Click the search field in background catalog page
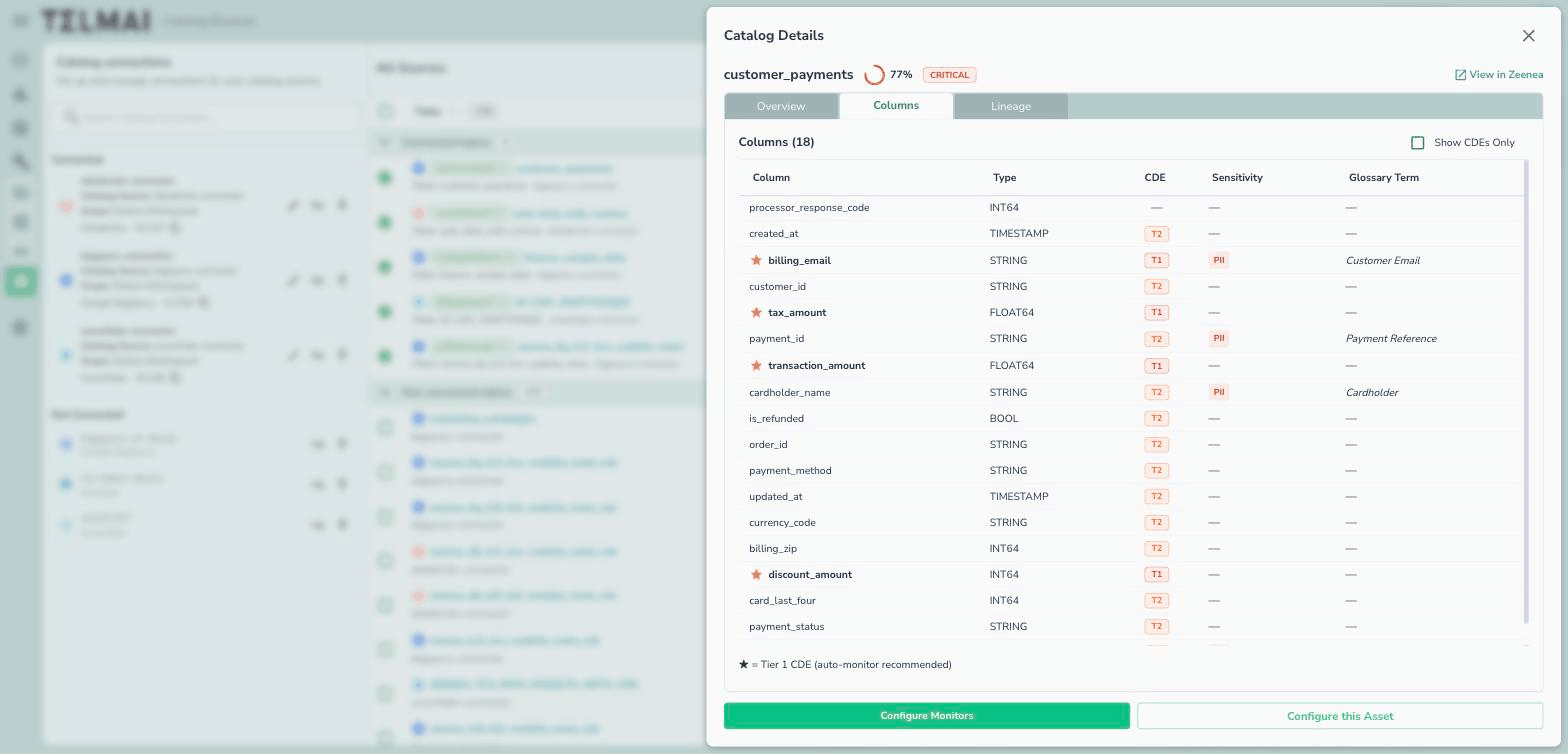This screenshot has width=1568, height=754. (208, 117)
